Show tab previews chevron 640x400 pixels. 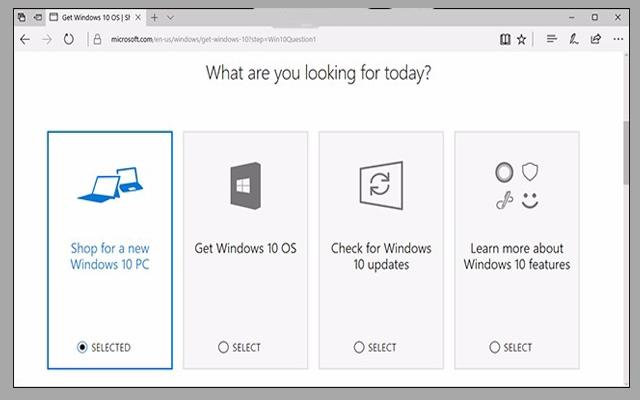tap(171, 18)
